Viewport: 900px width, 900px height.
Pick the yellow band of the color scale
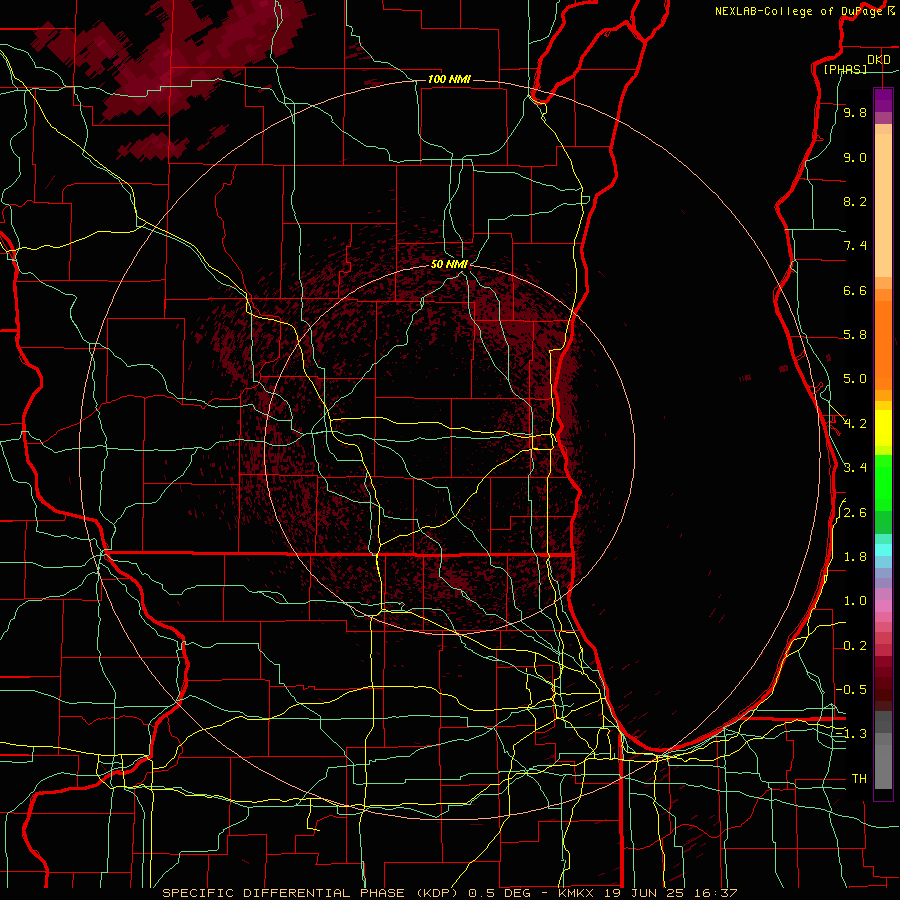click(x=883, y=428)
